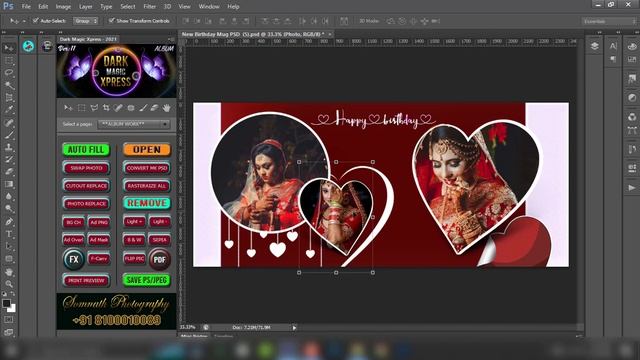640x360 pixels.
Task: Click the AUTO FILL button
Action: point(86,150)
